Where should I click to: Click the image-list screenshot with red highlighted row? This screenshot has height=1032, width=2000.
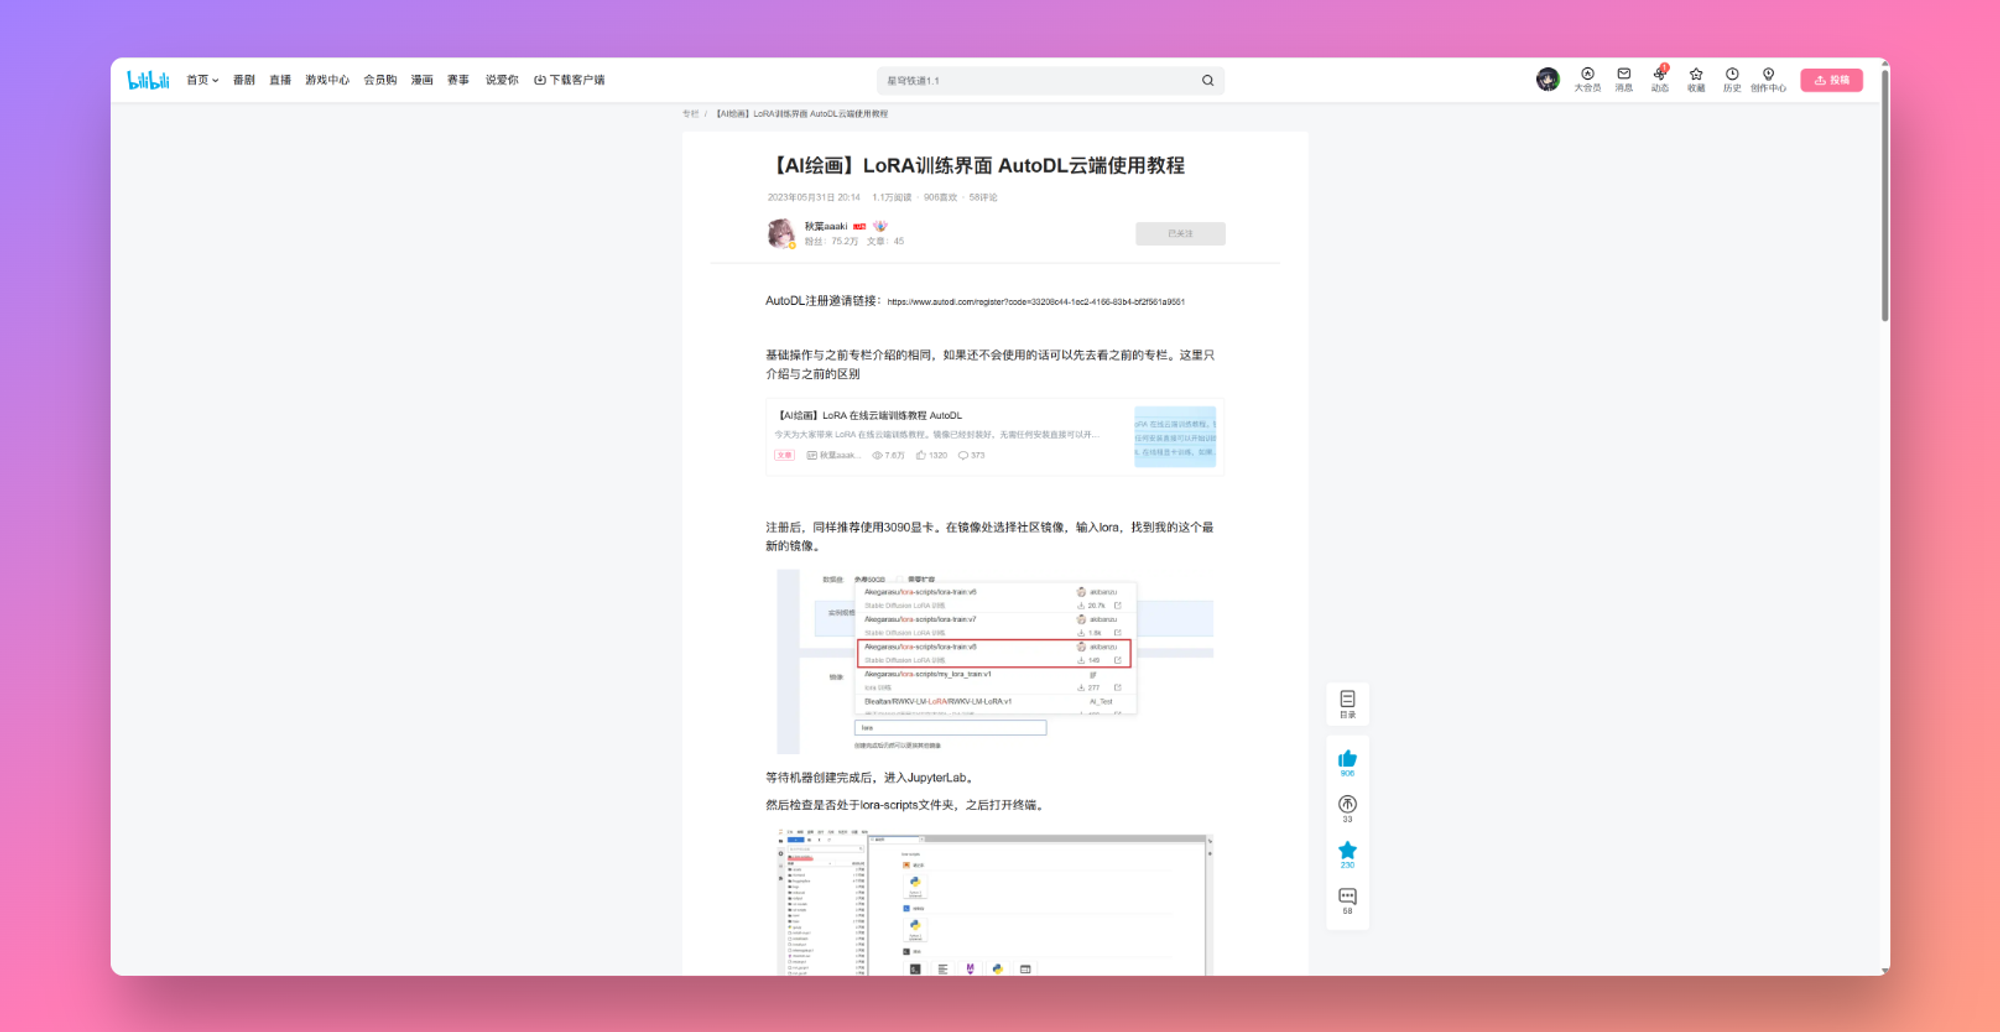(x=995, y=661)
